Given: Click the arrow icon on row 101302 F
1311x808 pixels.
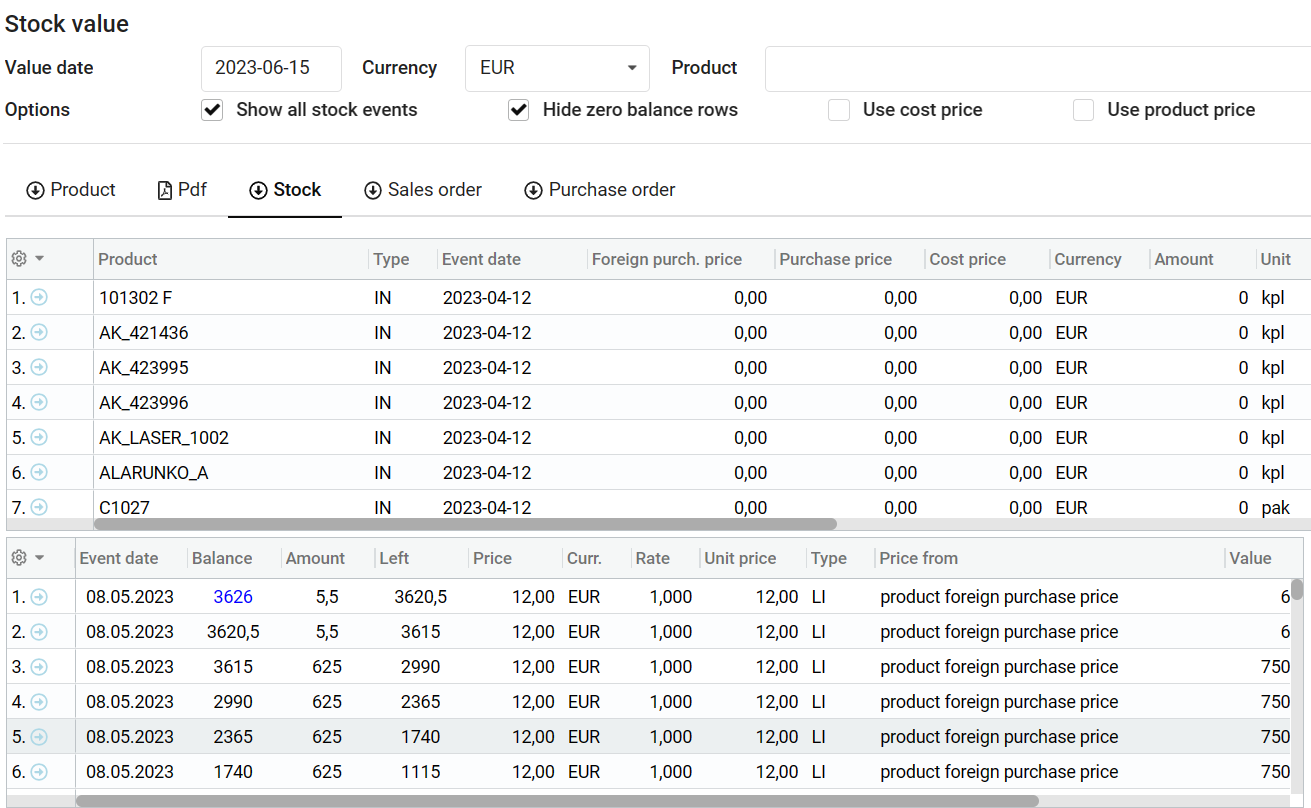Looking at the screenshot, I should tap(39, 297).
